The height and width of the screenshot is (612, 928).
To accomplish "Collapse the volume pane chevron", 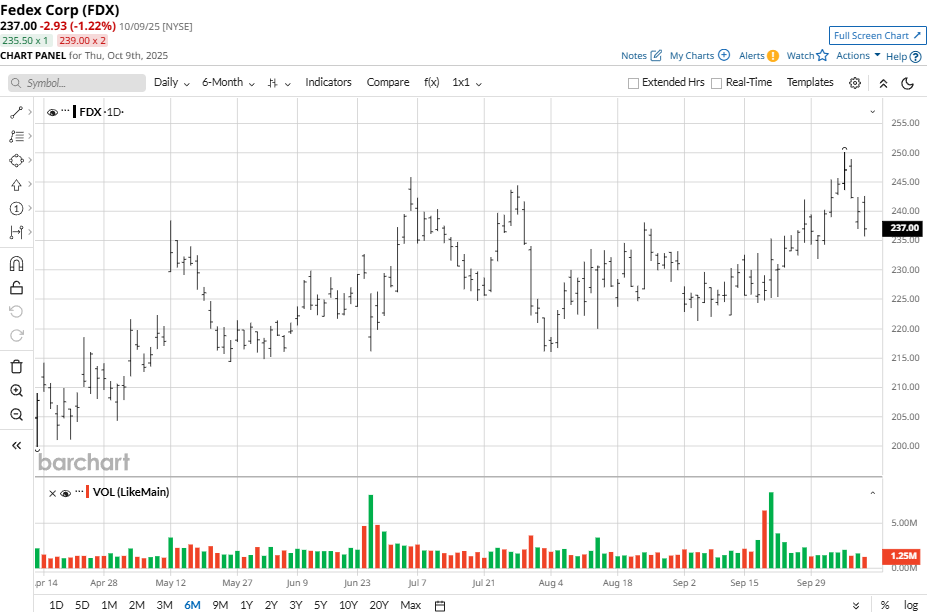I will [872, 492].
